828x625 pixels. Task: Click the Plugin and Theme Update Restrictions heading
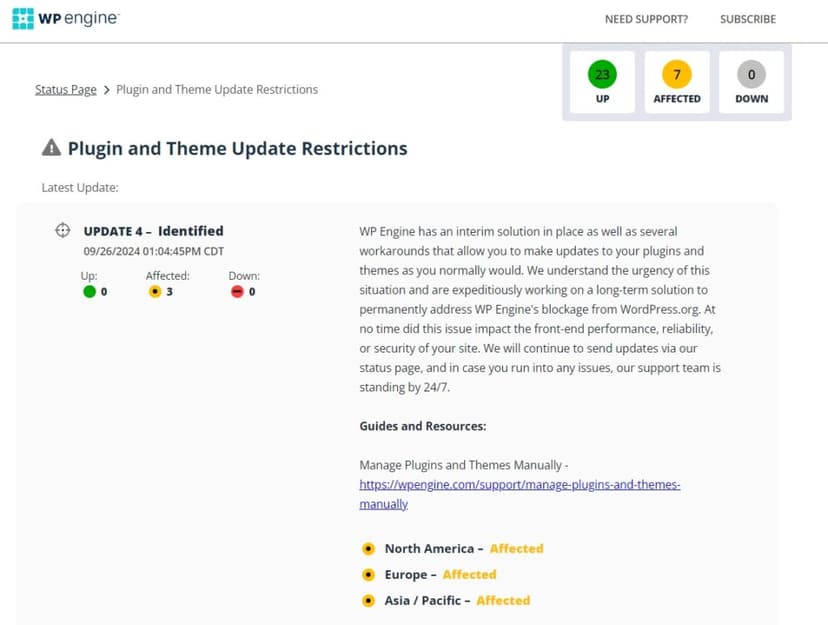click(x=238, y=148)
